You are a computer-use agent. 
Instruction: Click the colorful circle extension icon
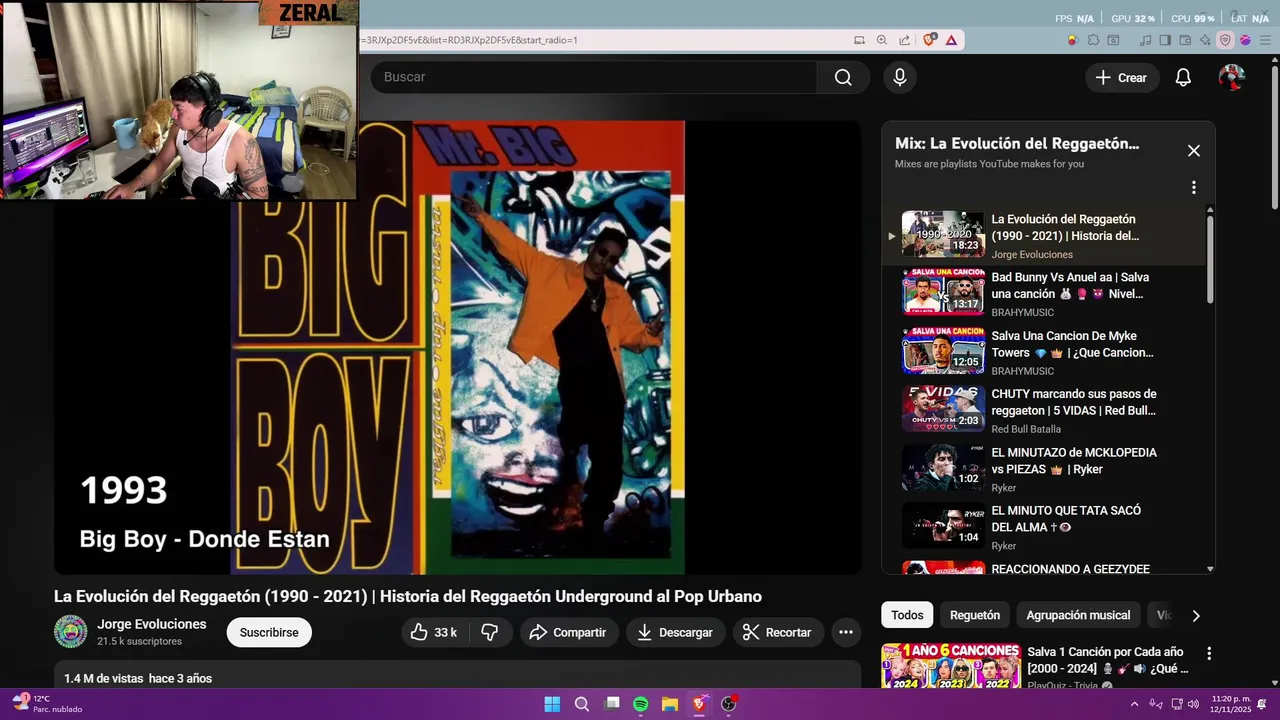pos(1072,40)
